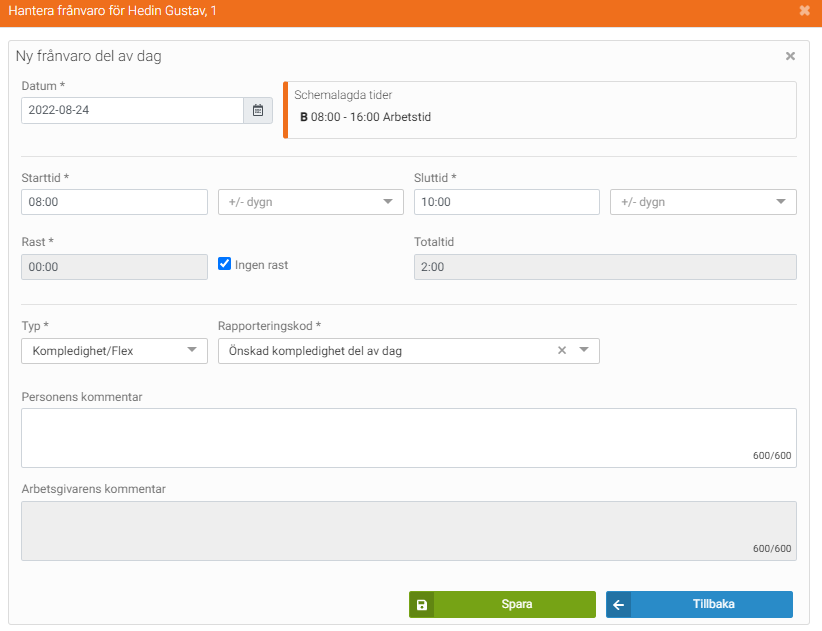Select the scheduled time 08:00 - 16:00 Arbetstid
The image size is (822, 631).
[x=365, y=117]
